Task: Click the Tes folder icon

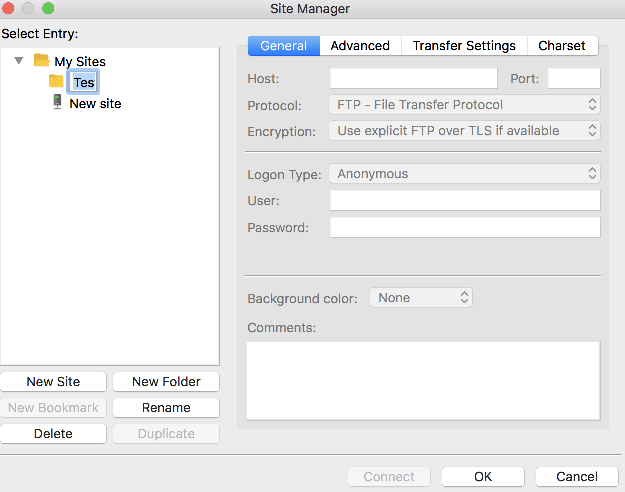Action: coord(56,82)
